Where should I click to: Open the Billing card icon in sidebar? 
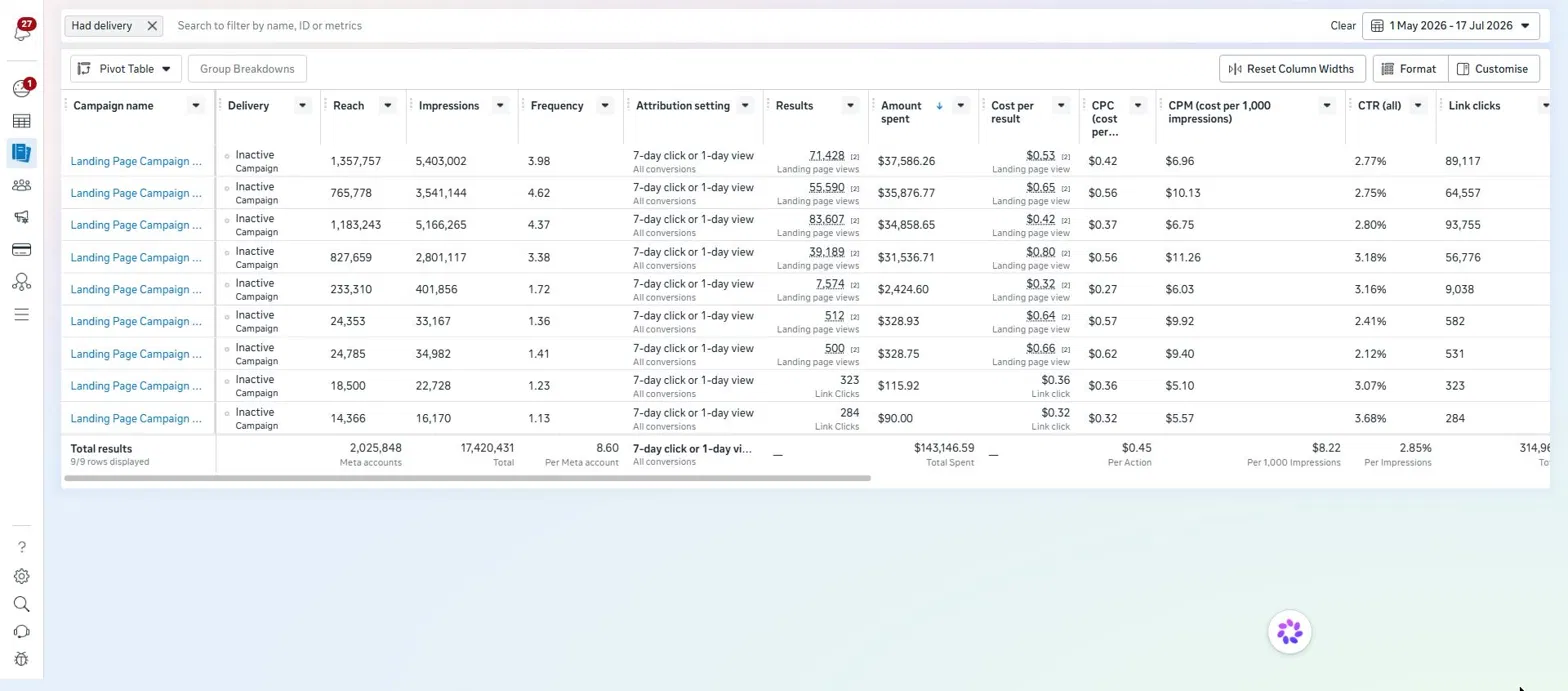[x=21, y=249]
